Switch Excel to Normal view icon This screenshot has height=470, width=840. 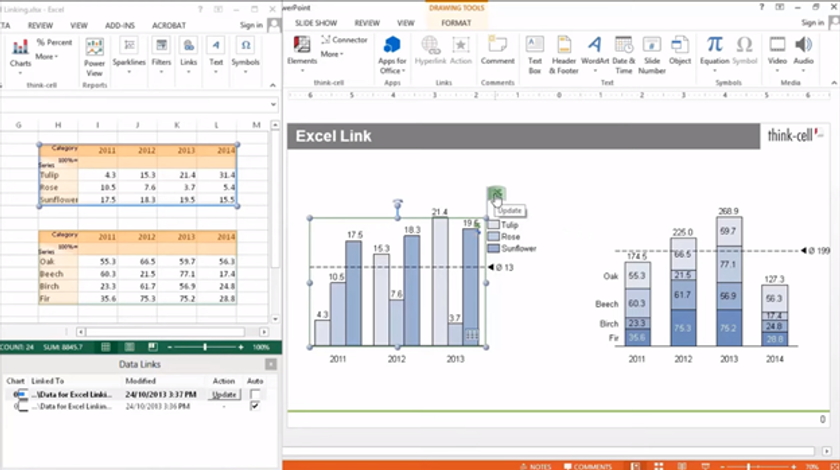(106, 347)
